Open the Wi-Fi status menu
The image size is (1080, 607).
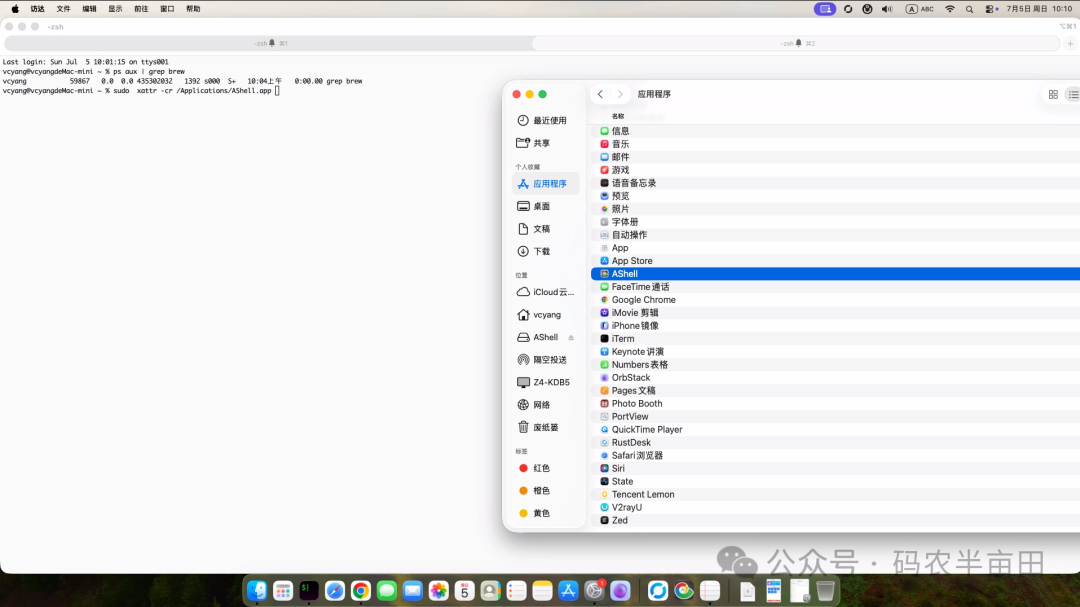coord(950,9)
